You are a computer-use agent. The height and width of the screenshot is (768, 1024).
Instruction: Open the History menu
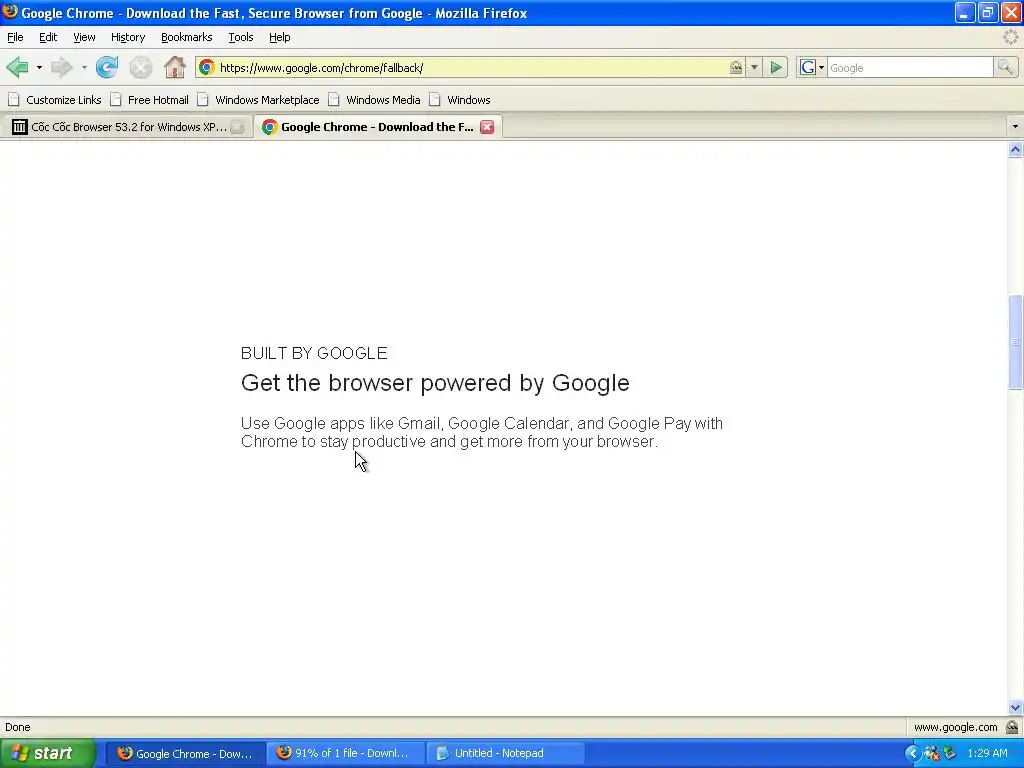[x=128, y=37]
